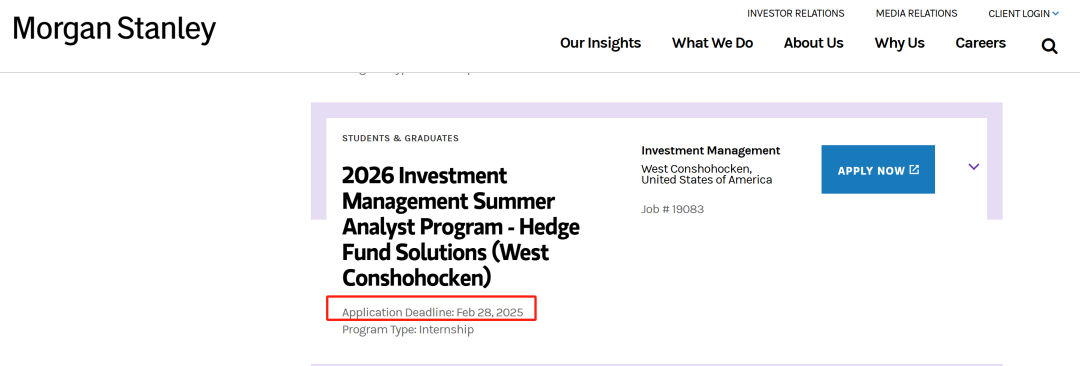Expand job details with the purple chevron

click(x=973, y=167)
